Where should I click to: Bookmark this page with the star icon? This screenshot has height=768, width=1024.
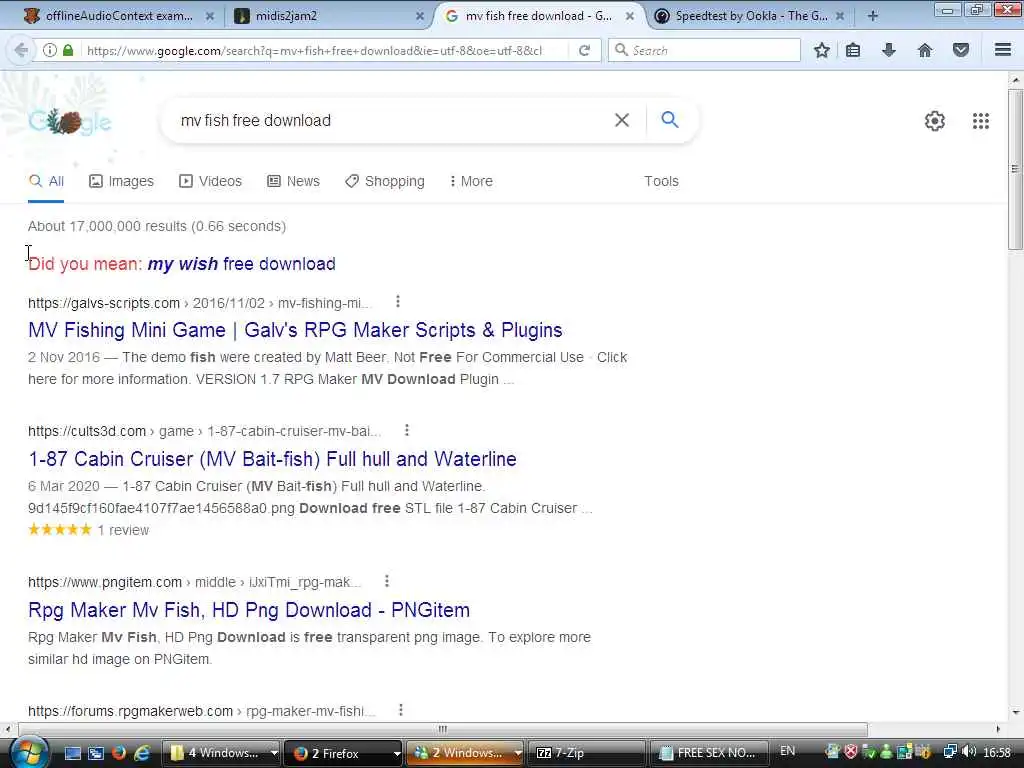pyautogui.click(x=822, y=50)
